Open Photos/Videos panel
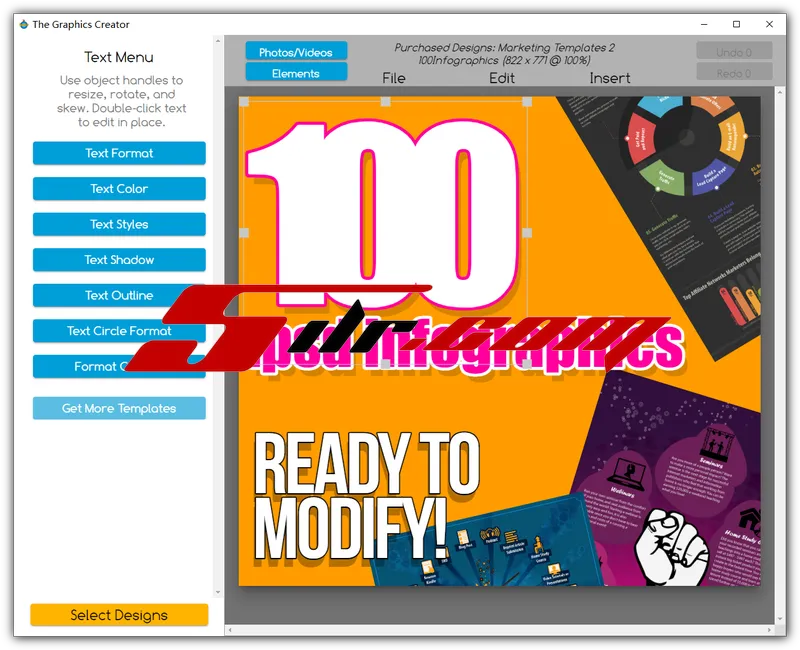Image resolution: width=800 pixels, height=650 pixels. 296,52
